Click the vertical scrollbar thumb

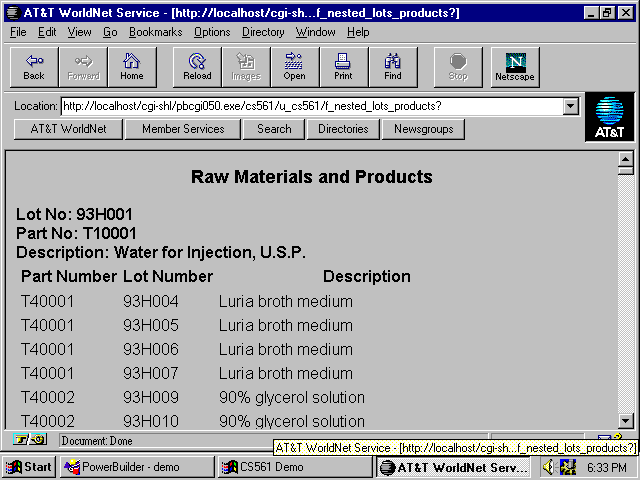click(x=625, y=170)
